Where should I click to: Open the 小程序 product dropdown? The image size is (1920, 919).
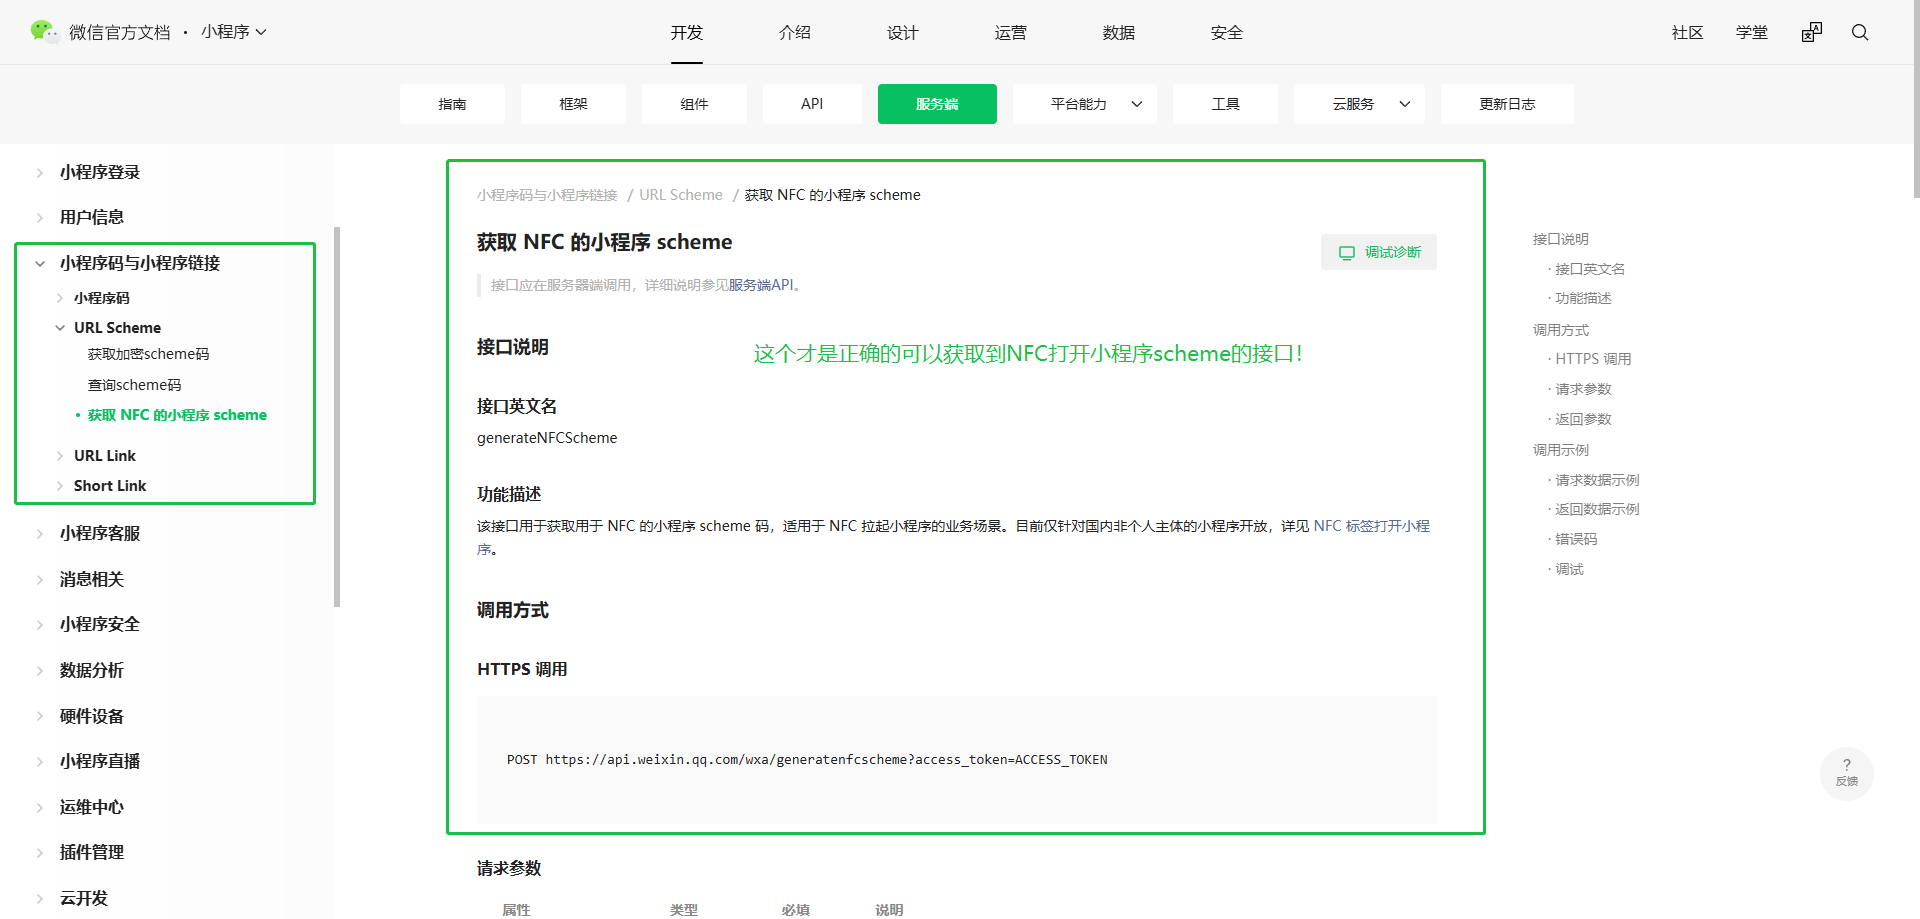click(x=234, y=32)
